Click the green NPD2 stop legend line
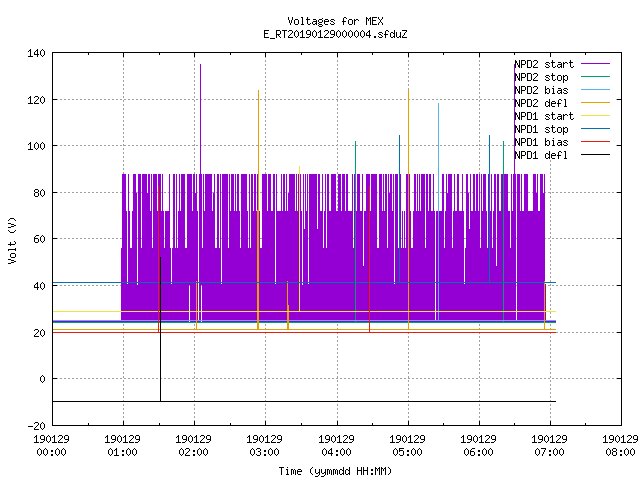This screenshot has height=480, width=640. 595,77
